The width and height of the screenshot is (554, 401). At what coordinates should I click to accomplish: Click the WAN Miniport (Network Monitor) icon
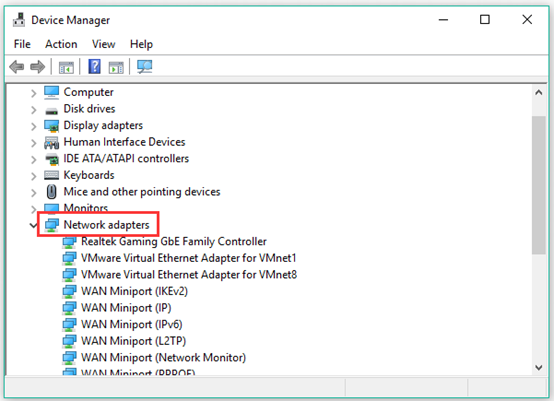(69, 358)
